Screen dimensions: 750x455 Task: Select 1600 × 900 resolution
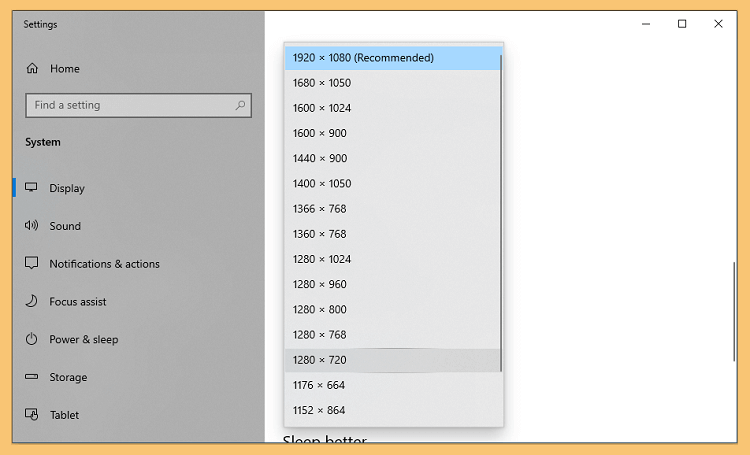[x=393, y=133]
